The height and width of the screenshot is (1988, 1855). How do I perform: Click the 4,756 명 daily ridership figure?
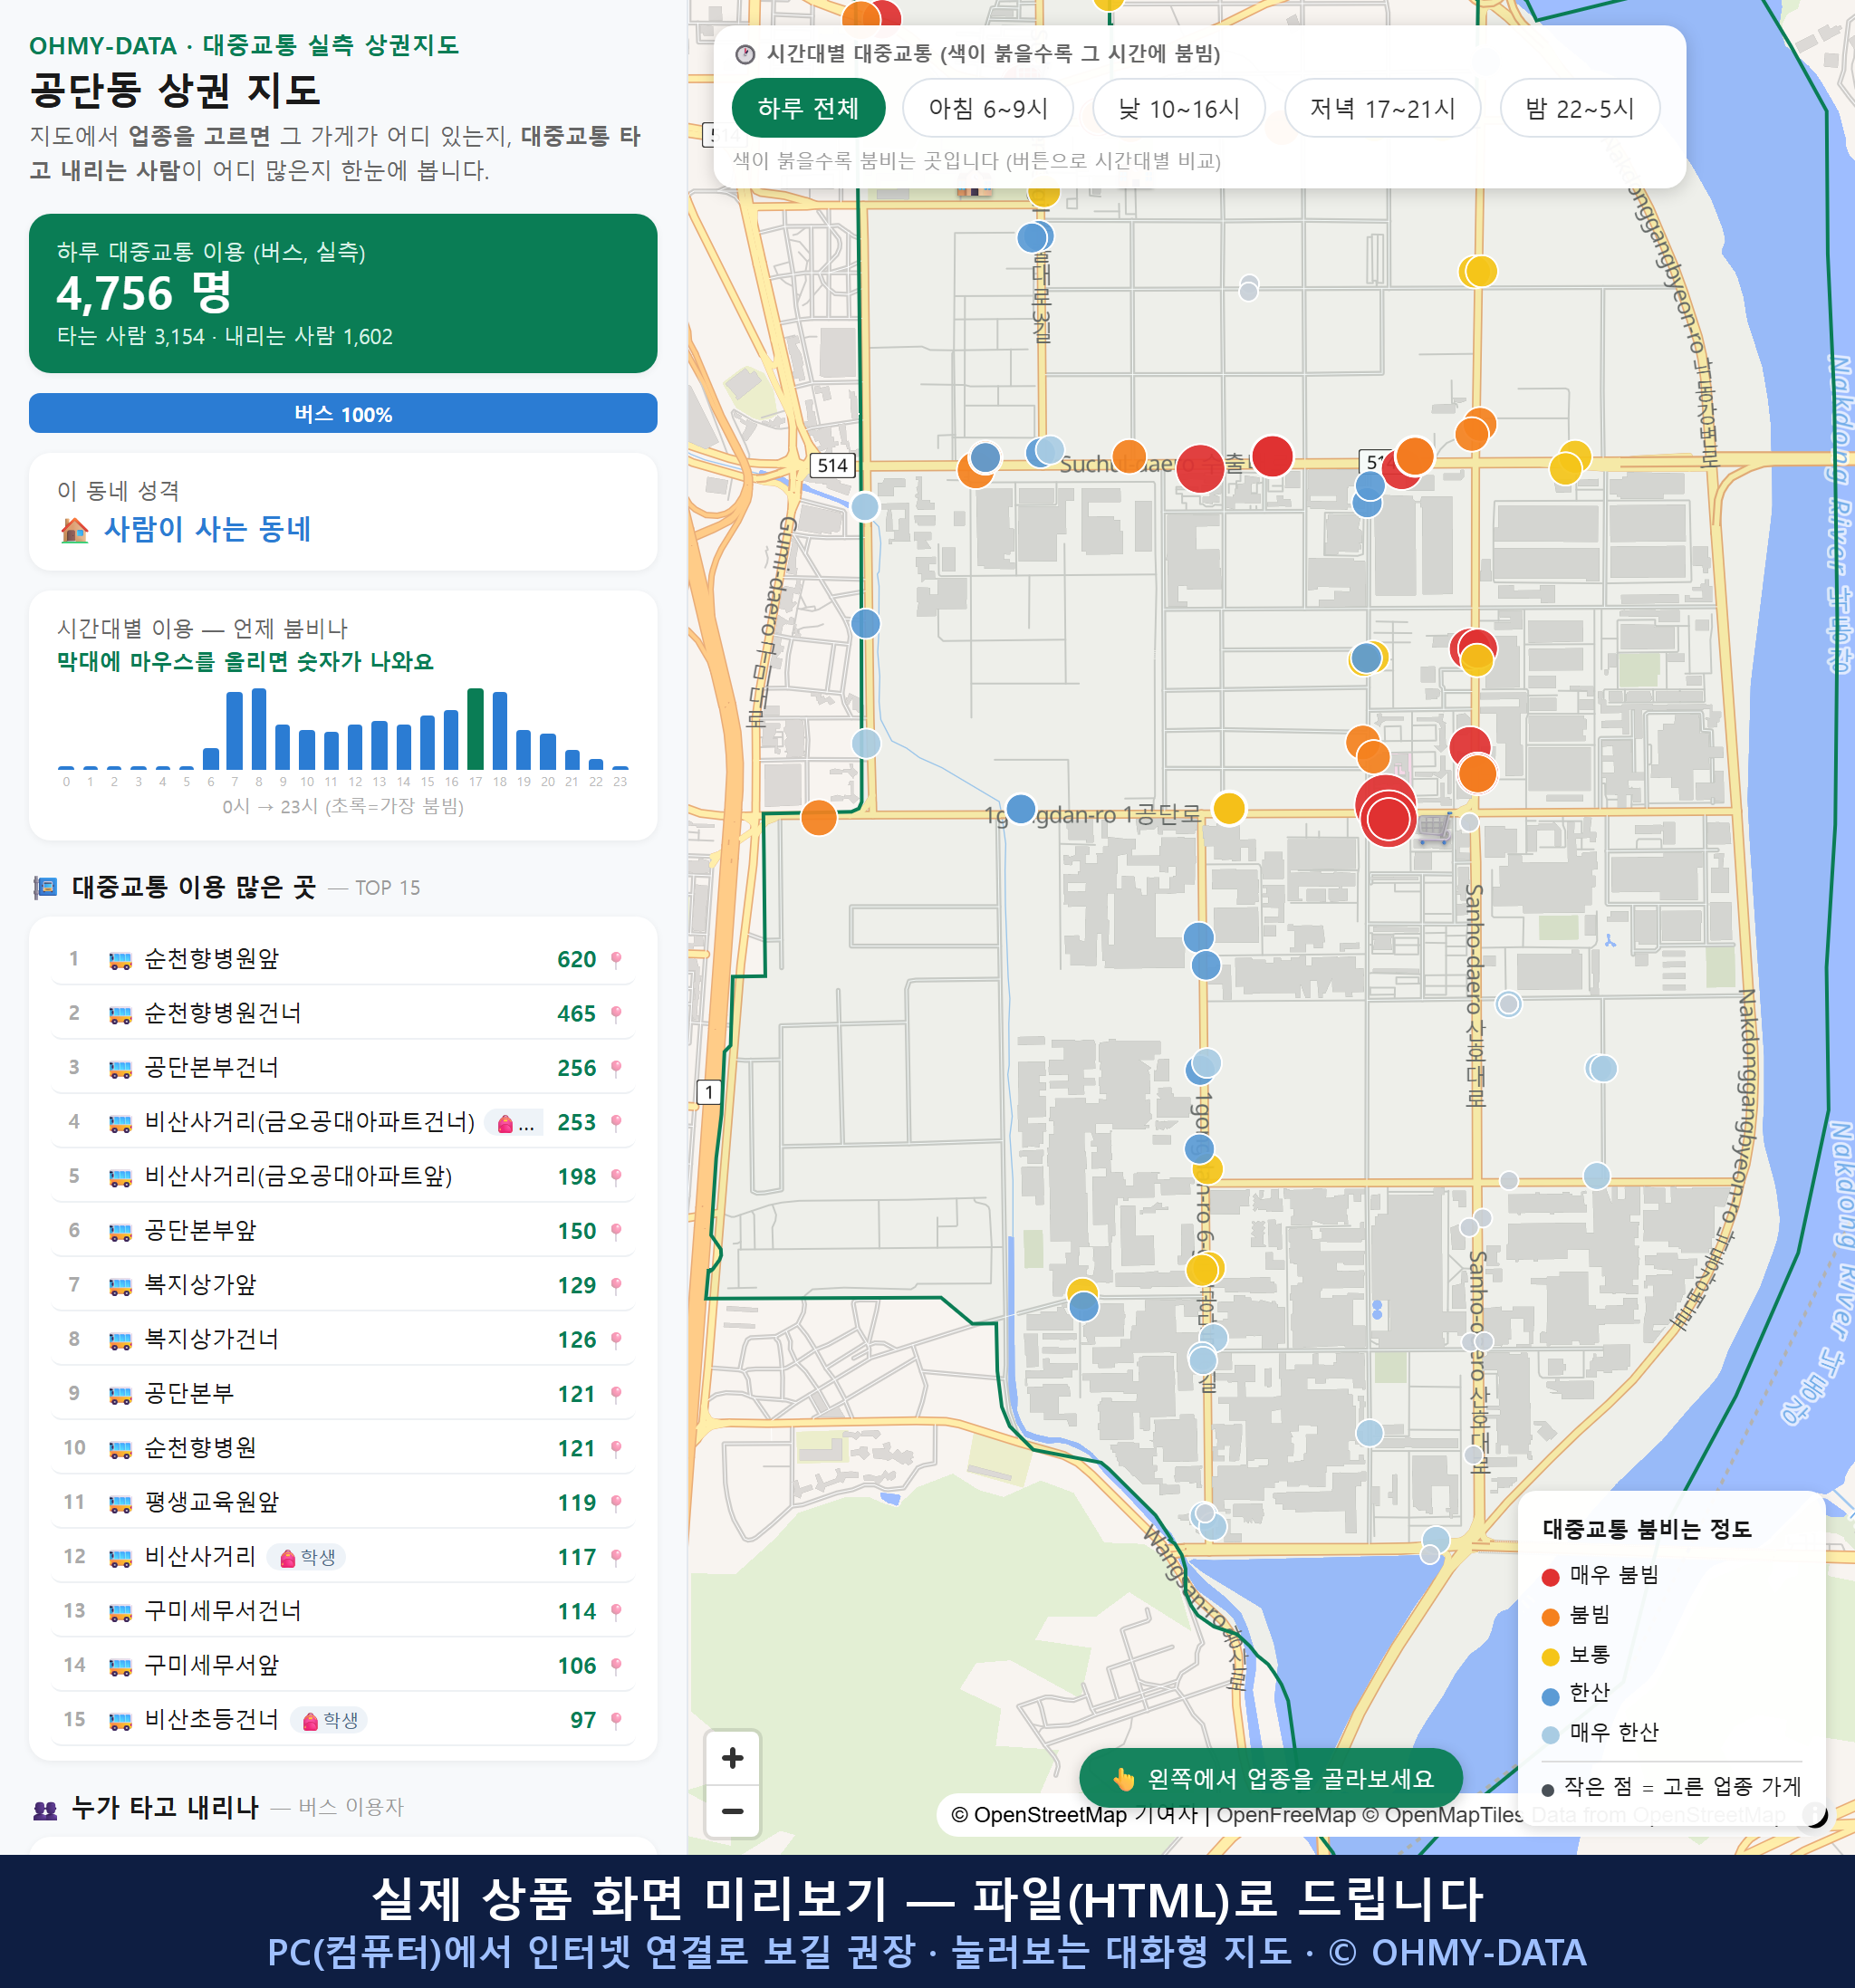[x=144, y=293]
